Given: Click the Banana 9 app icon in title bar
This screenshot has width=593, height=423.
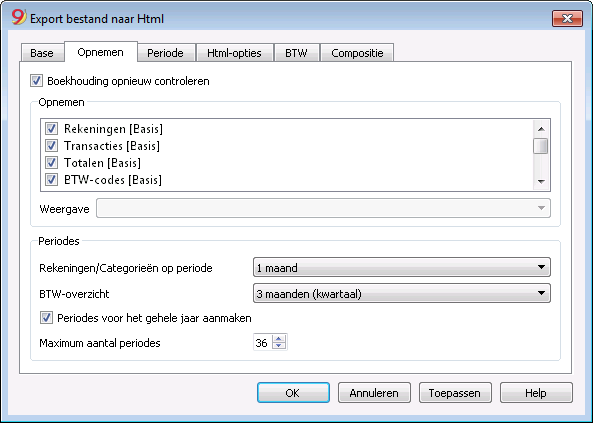Looking at the screenshot, I should point(18,17).
